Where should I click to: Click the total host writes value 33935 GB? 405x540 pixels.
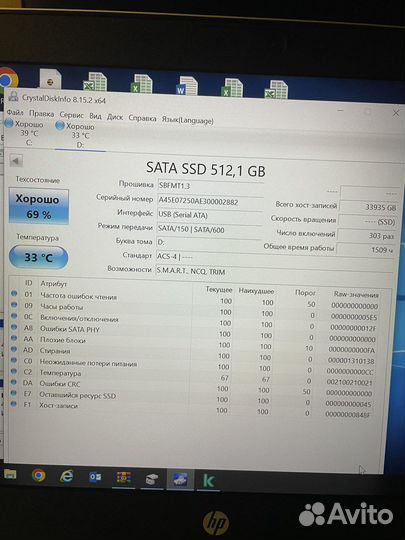click(369, 208)
